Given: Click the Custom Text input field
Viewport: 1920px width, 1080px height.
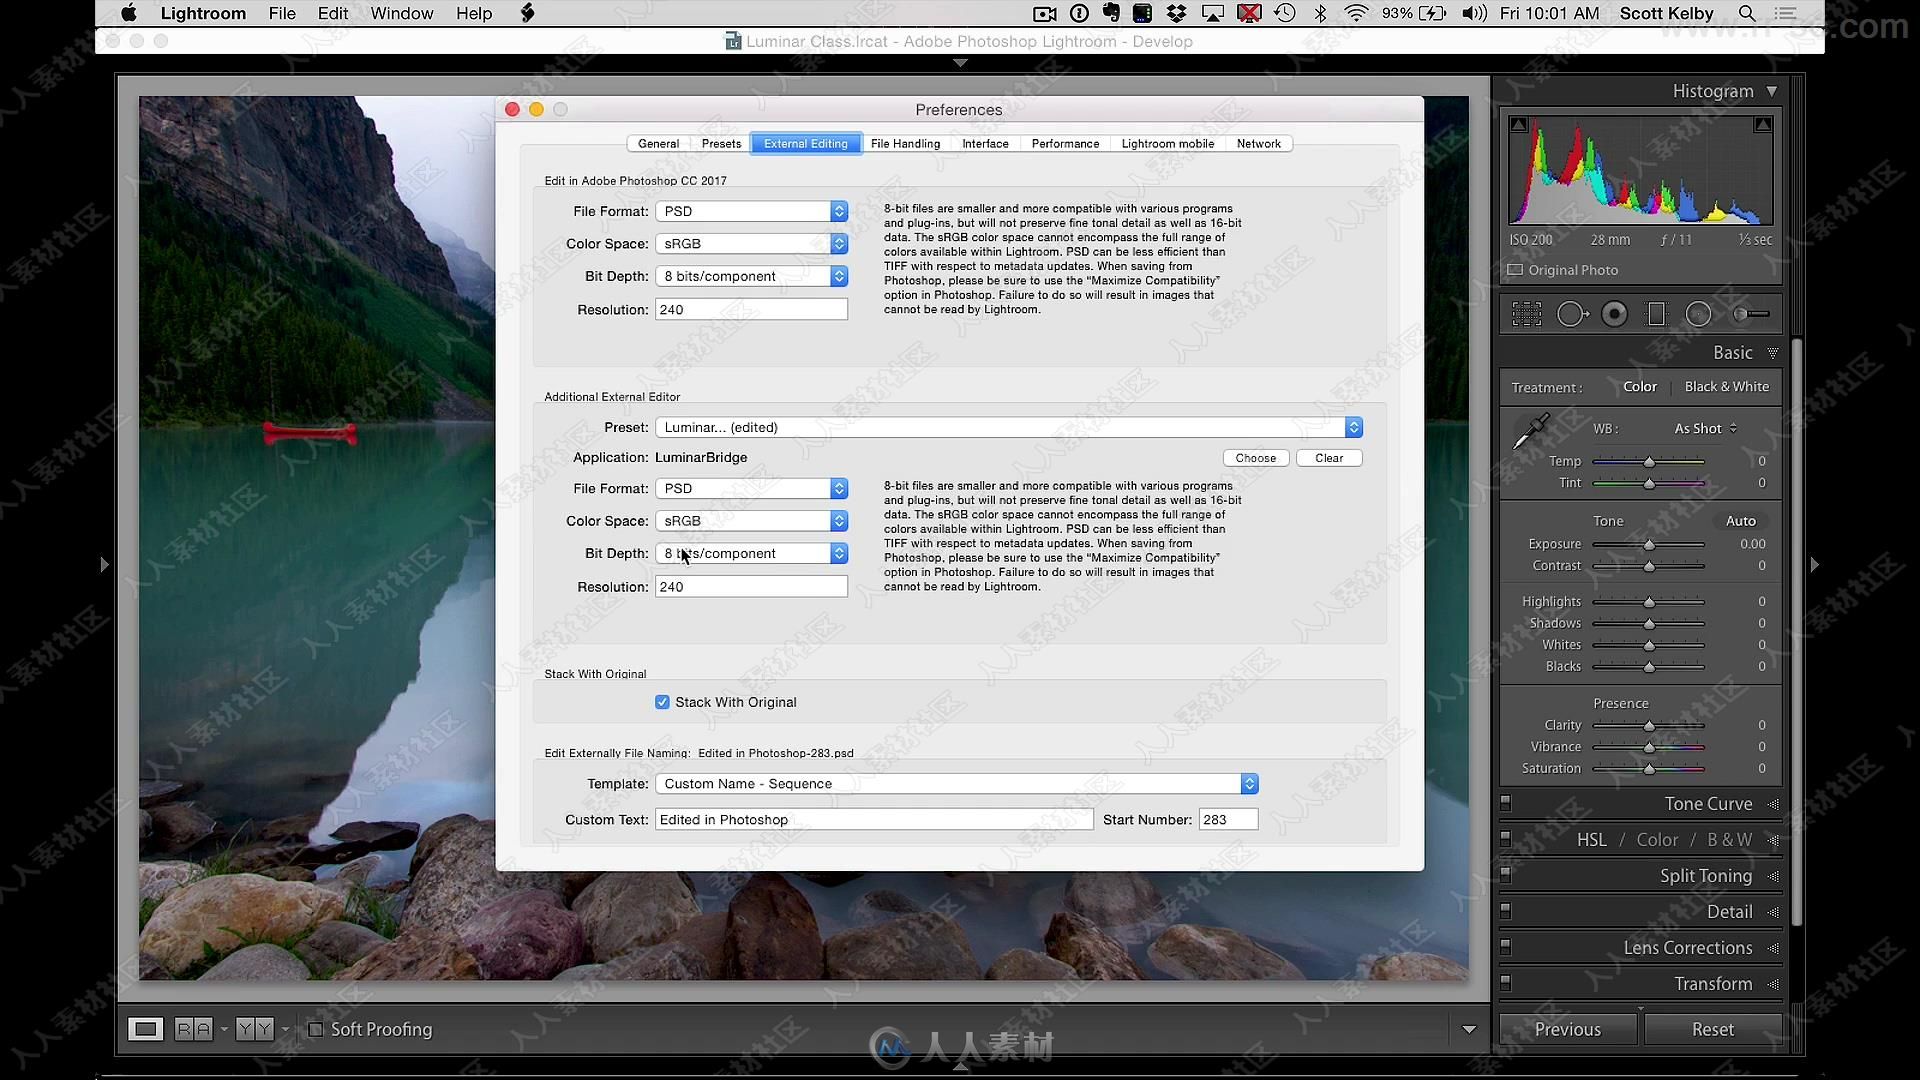Looking at the screenshot, I should pos(874,819).
